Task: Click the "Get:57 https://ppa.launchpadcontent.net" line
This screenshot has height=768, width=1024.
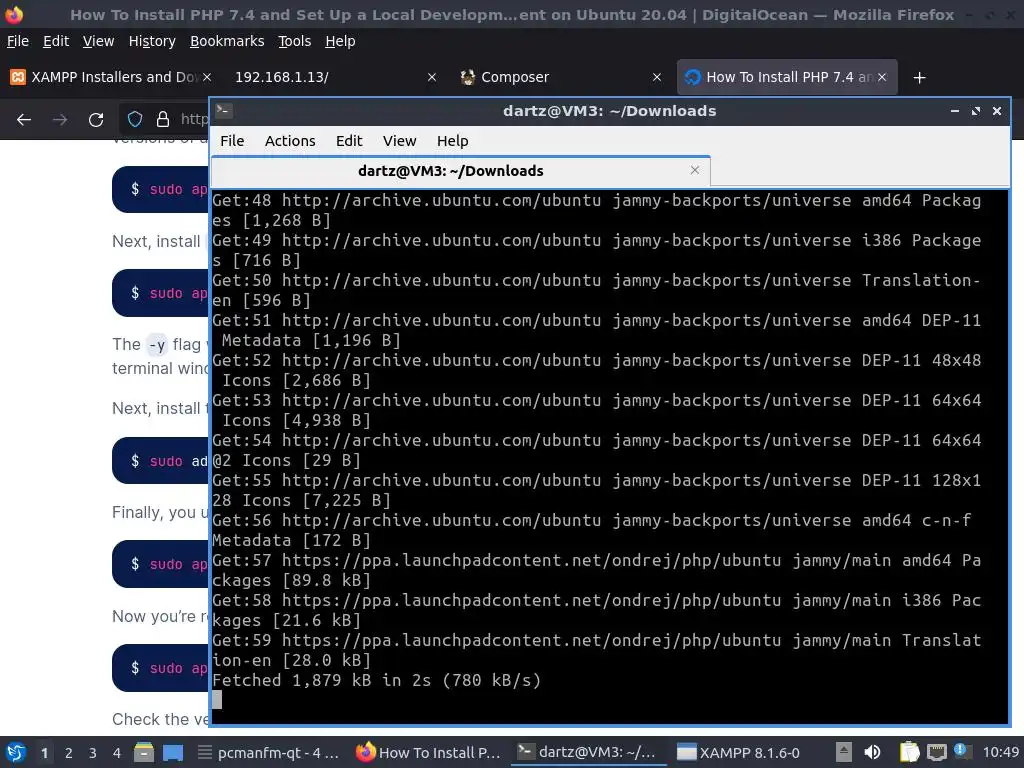Action: tap(597, 571)
